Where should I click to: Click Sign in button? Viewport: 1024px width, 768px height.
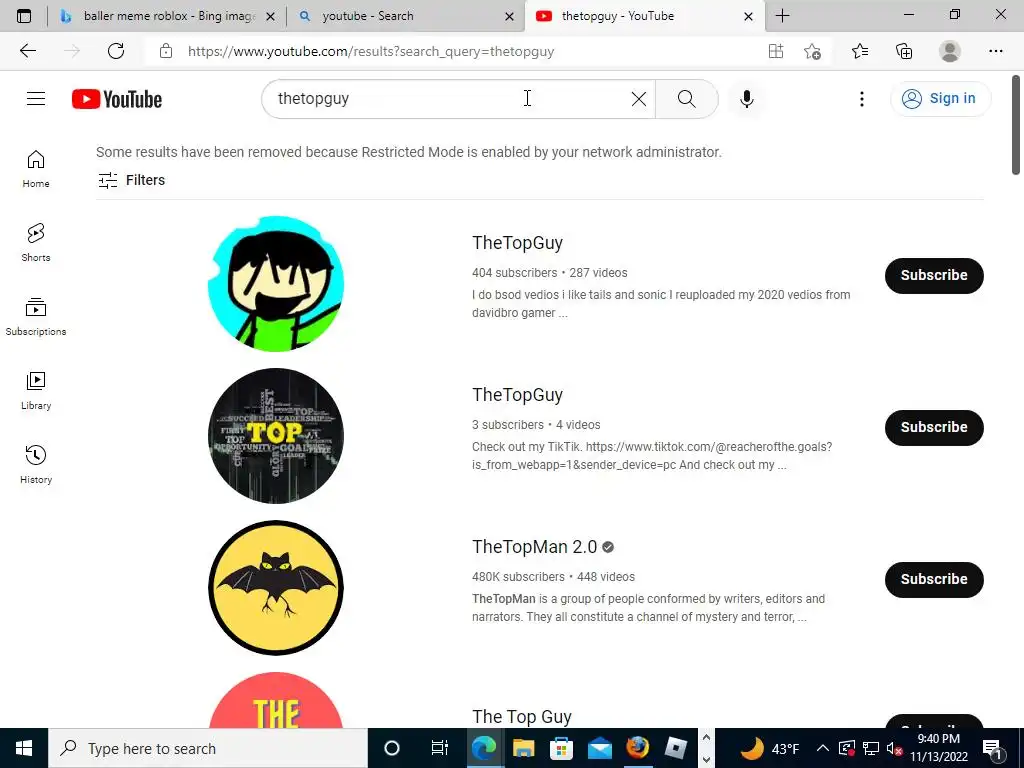[x=940, y=99]
